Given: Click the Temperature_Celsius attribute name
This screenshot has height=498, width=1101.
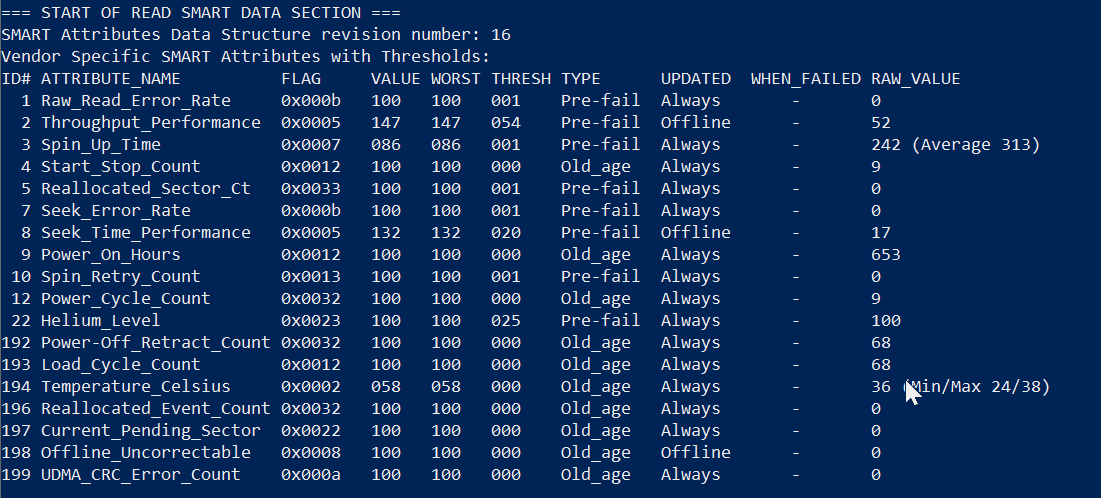Looking at the screenshot, I should coord(136,387).
